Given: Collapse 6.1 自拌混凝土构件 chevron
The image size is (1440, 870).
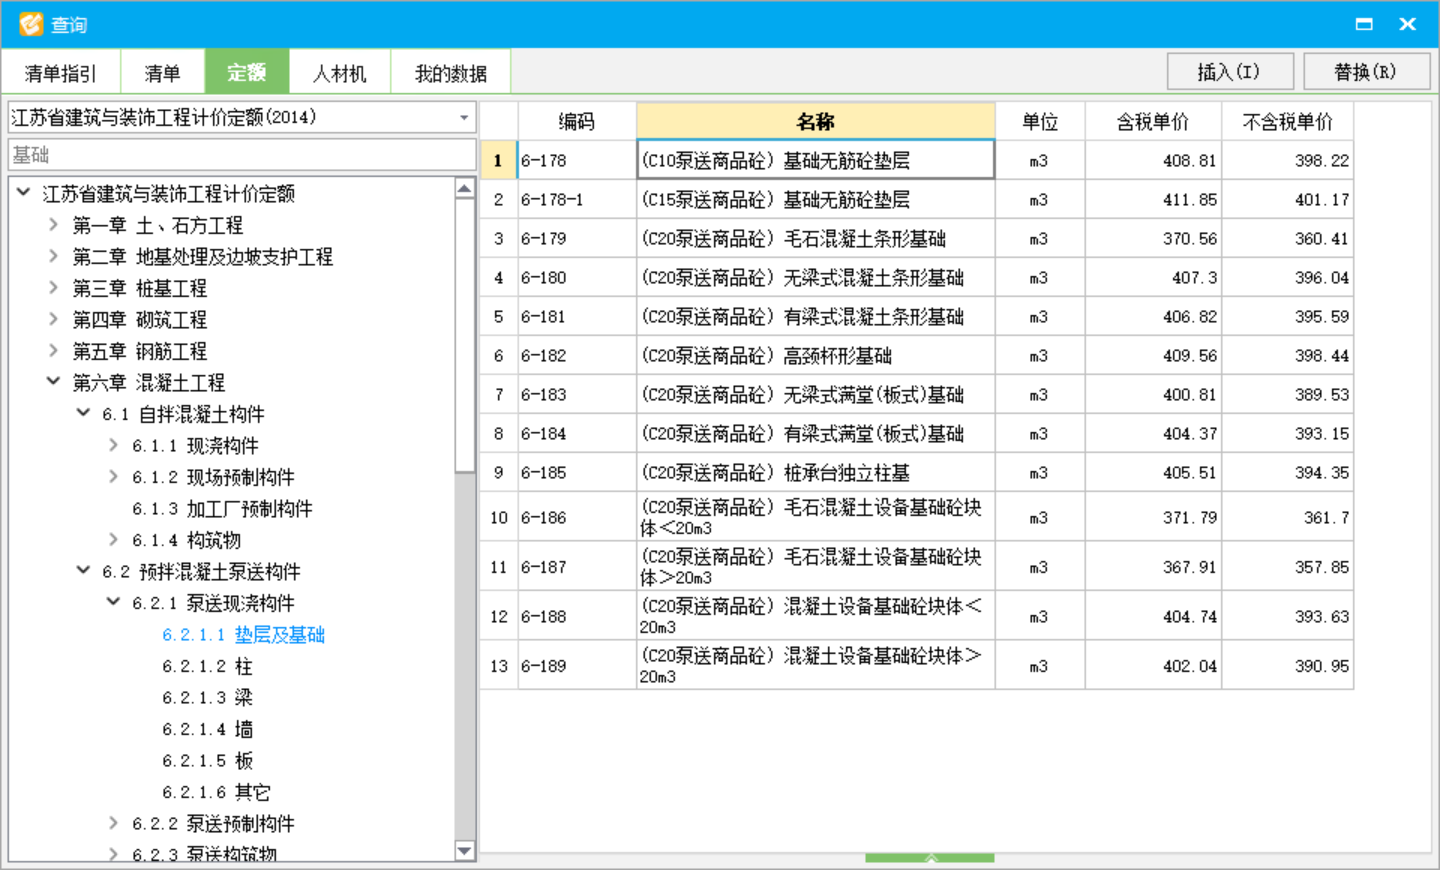Looking at the screenshot, I should click(x=83, y=413).
